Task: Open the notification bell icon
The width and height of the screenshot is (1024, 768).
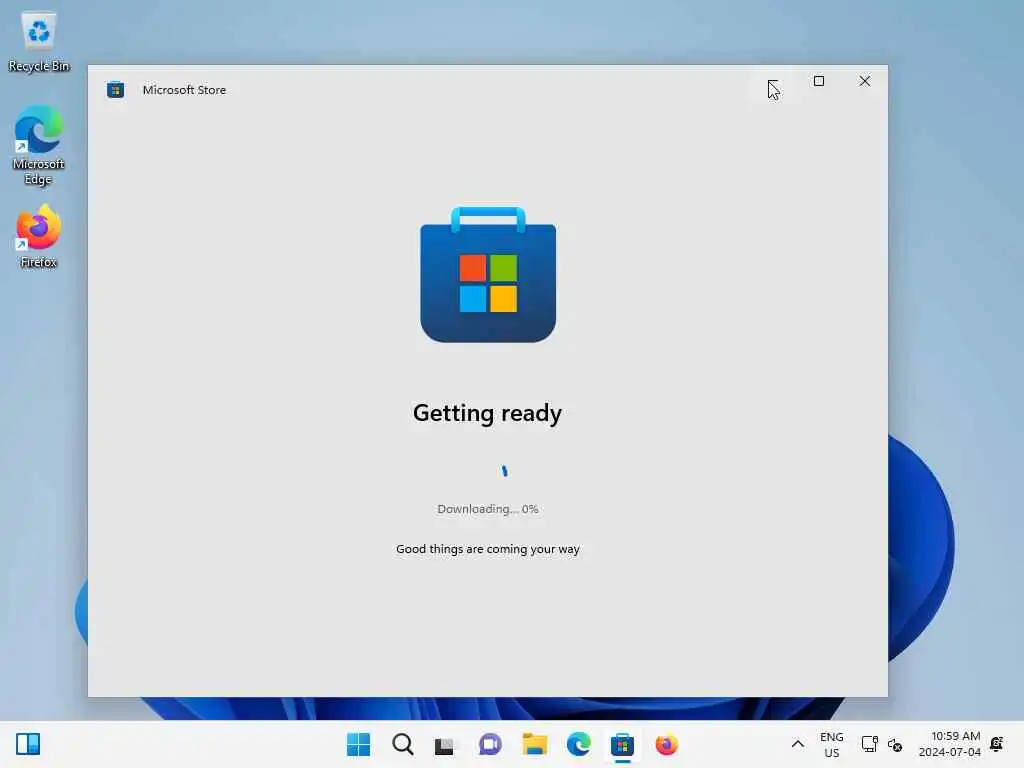Action: pyautogui.click(x=997, y=744)
